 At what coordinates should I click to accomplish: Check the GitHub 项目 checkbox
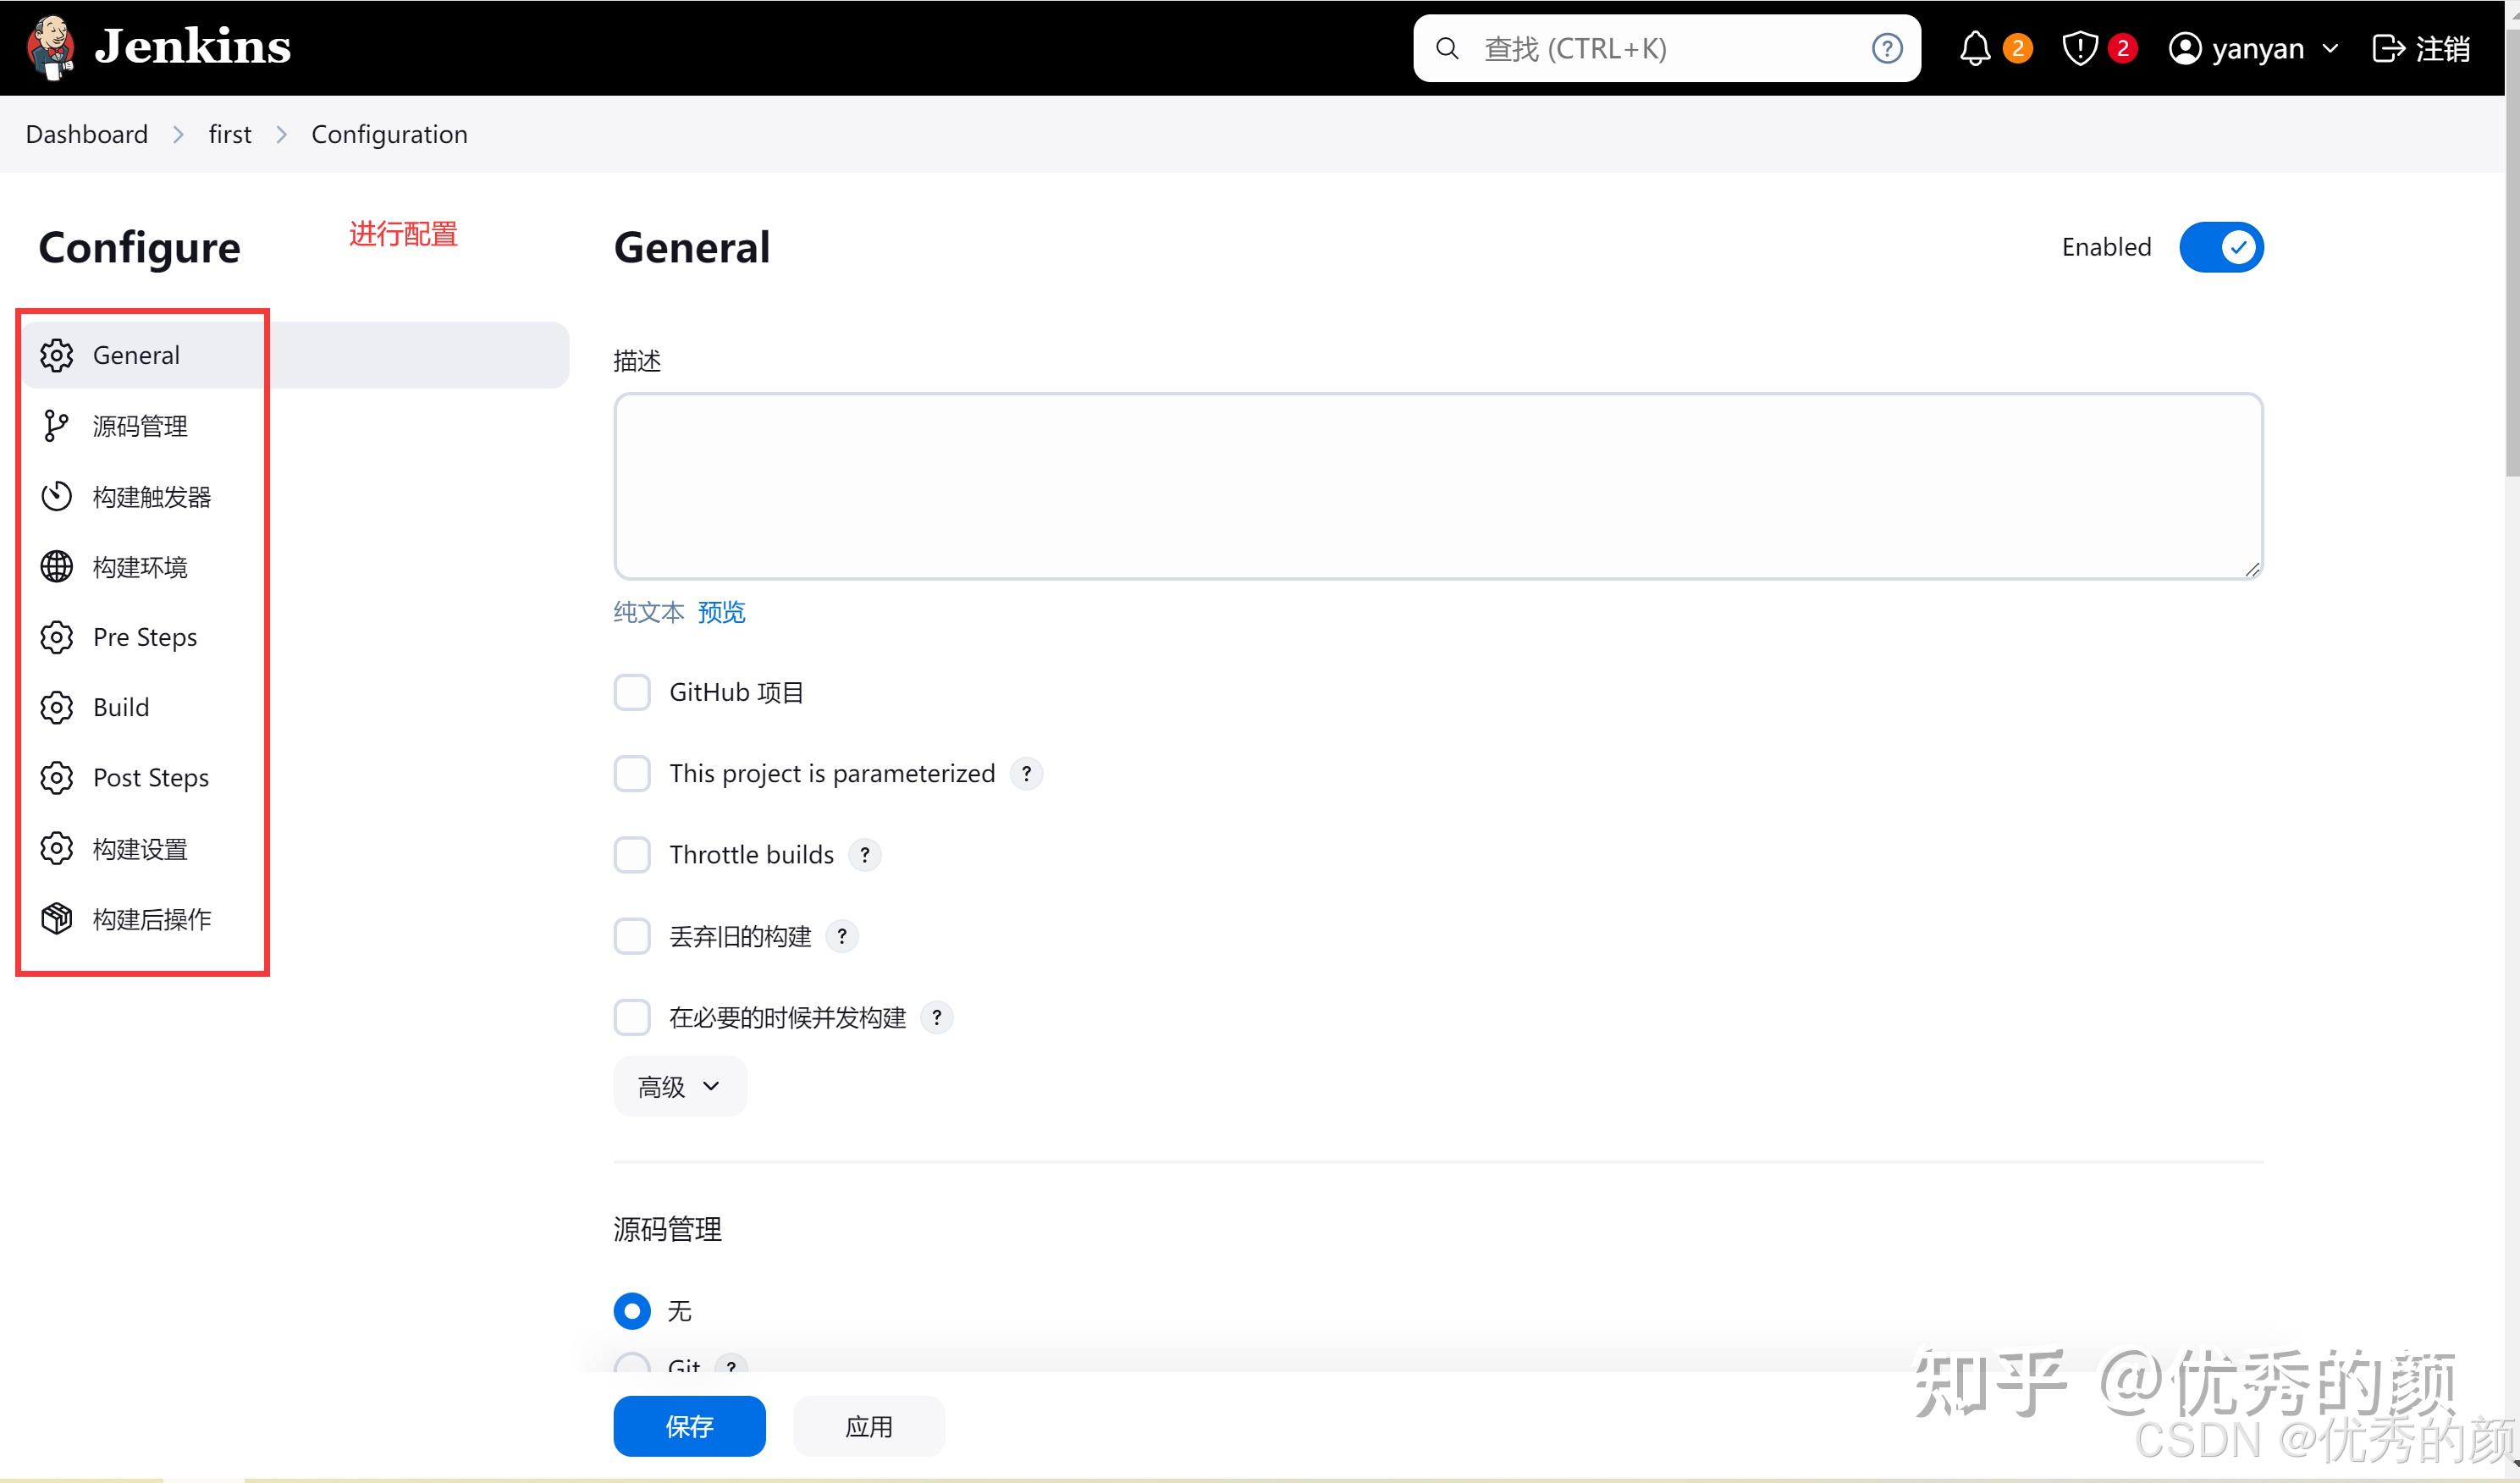[632, 692]
